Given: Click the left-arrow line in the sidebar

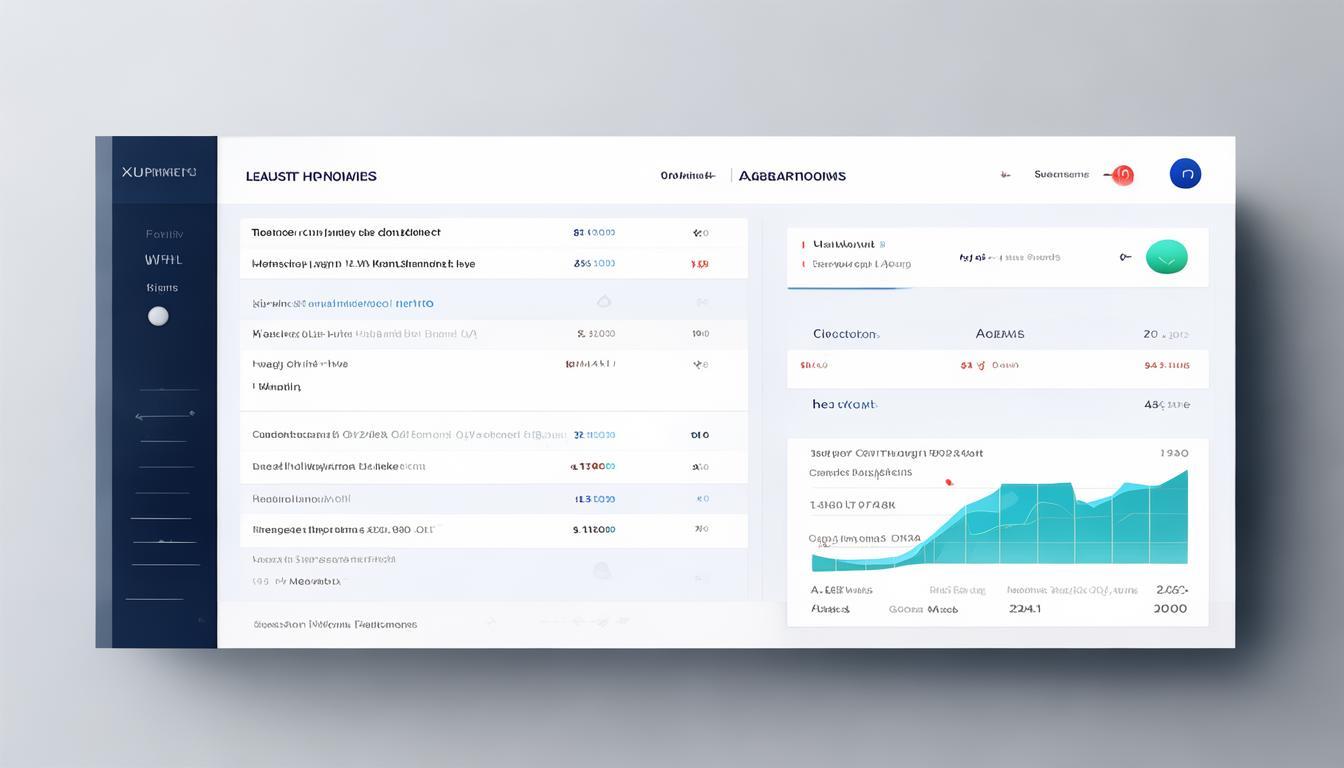Looking at the screenshot, I should coord(164,414).
